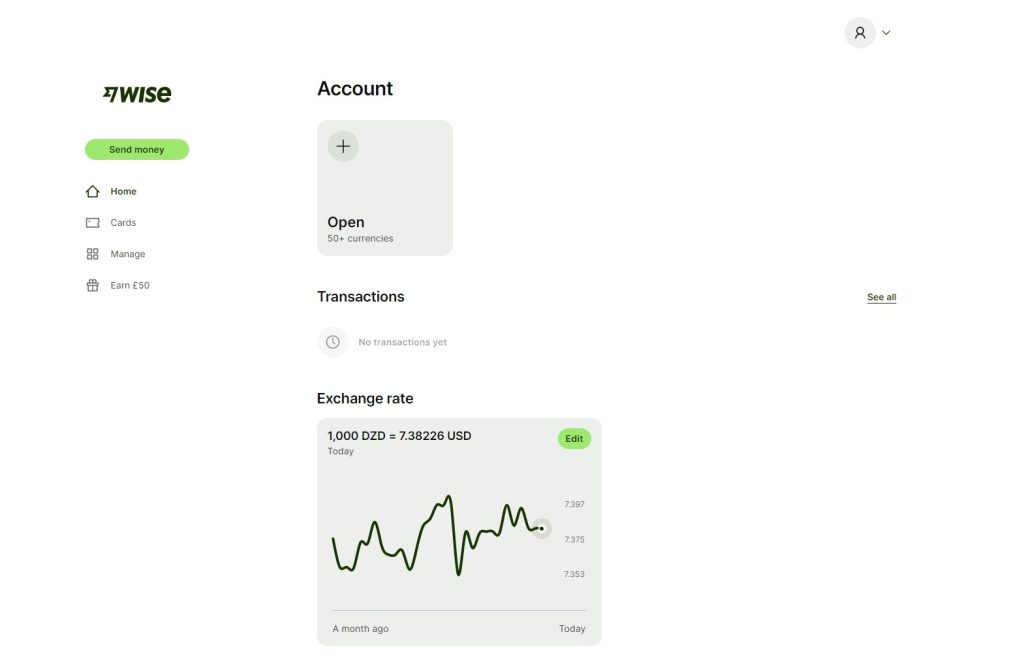The width and height of the screenshot is (1024, 656).
Task: Click the exchange rate line chart
Action: tap(440, 535)
